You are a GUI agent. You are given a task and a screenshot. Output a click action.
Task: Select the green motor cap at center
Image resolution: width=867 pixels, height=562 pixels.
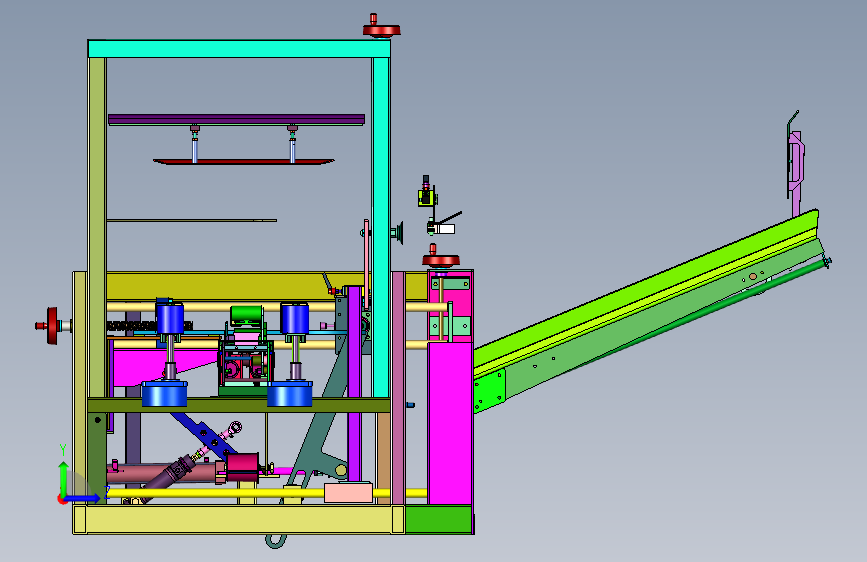(x=247, y=314)
